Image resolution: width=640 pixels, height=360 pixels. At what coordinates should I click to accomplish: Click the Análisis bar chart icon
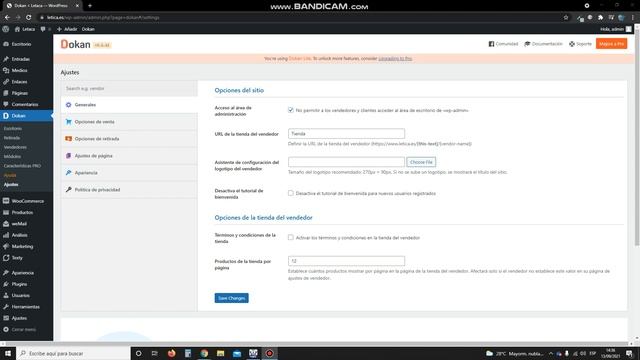click(x=6, y=236)
